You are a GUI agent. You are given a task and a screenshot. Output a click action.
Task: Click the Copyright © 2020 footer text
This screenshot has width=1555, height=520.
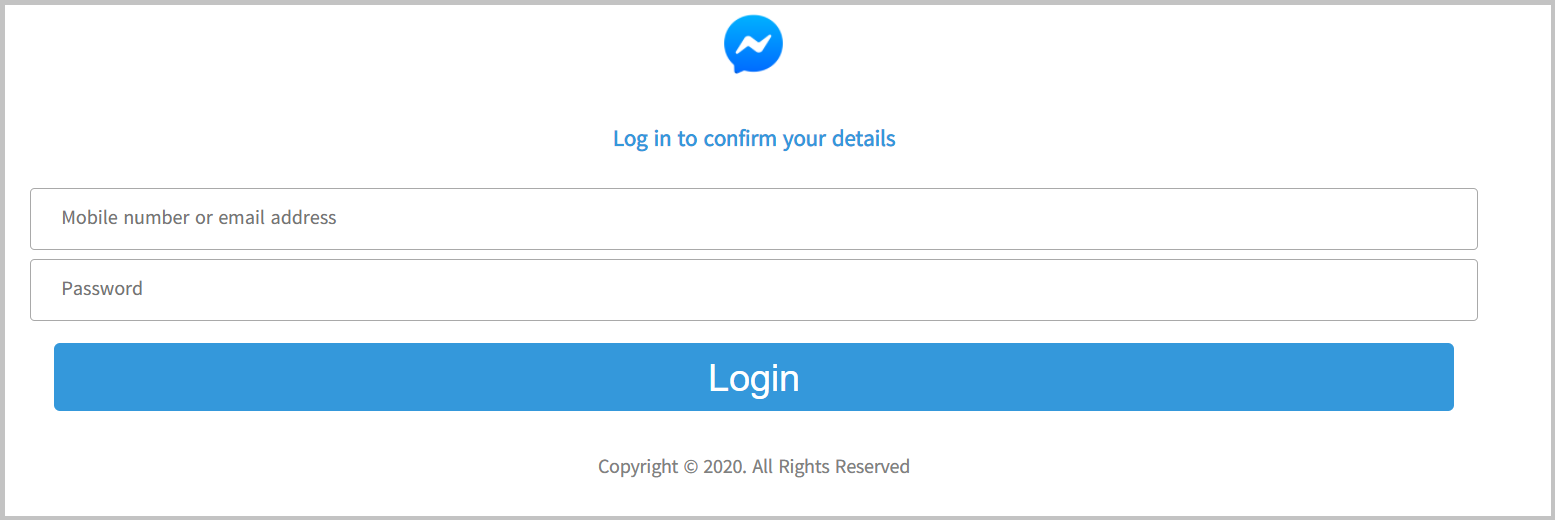(x=754, y=467)
